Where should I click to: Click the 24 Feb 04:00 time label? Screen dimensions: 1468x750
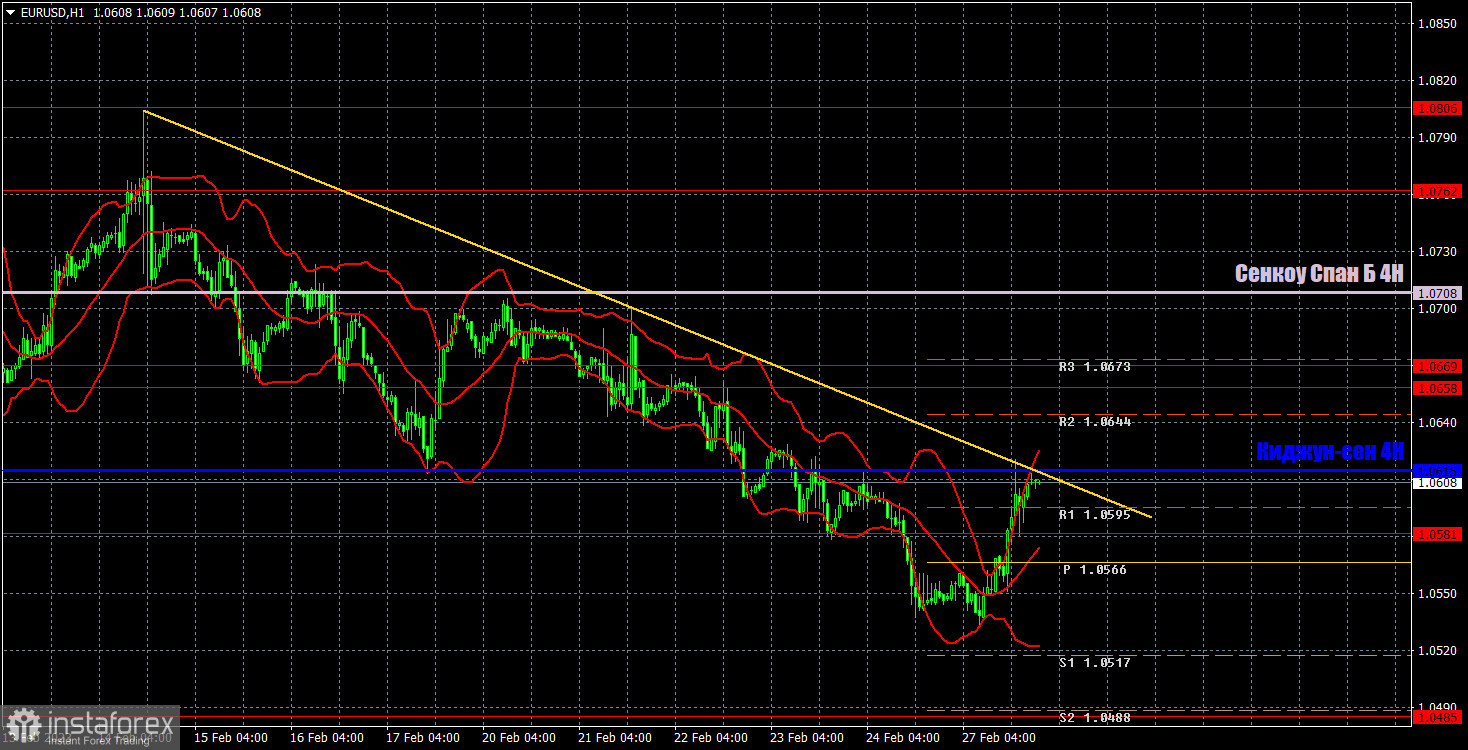point(903,738)
